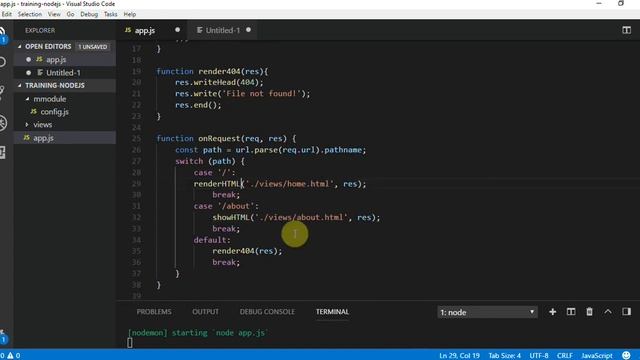Open the Selection menu
Screen dimensions: 640x360
point(30,14)
